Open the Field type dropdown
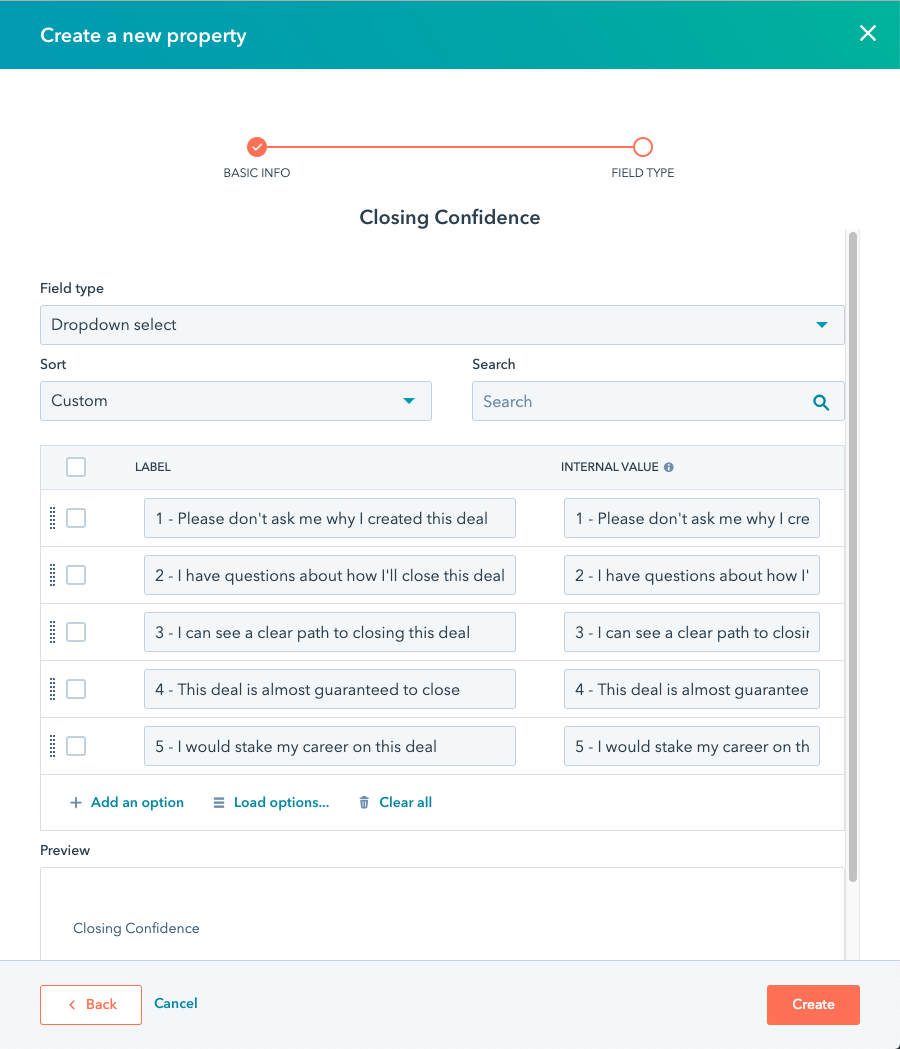This screenshot has height=1049, width=900. (442, 325)
